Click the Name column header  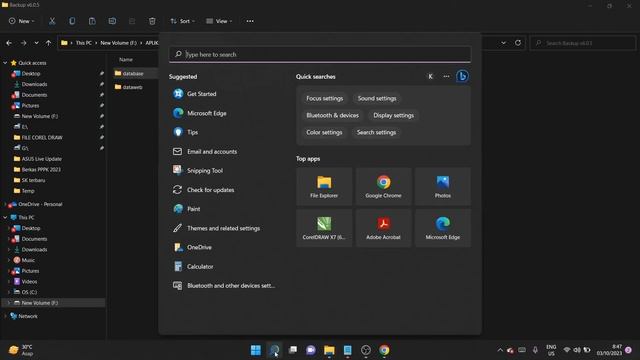point(126,60)
